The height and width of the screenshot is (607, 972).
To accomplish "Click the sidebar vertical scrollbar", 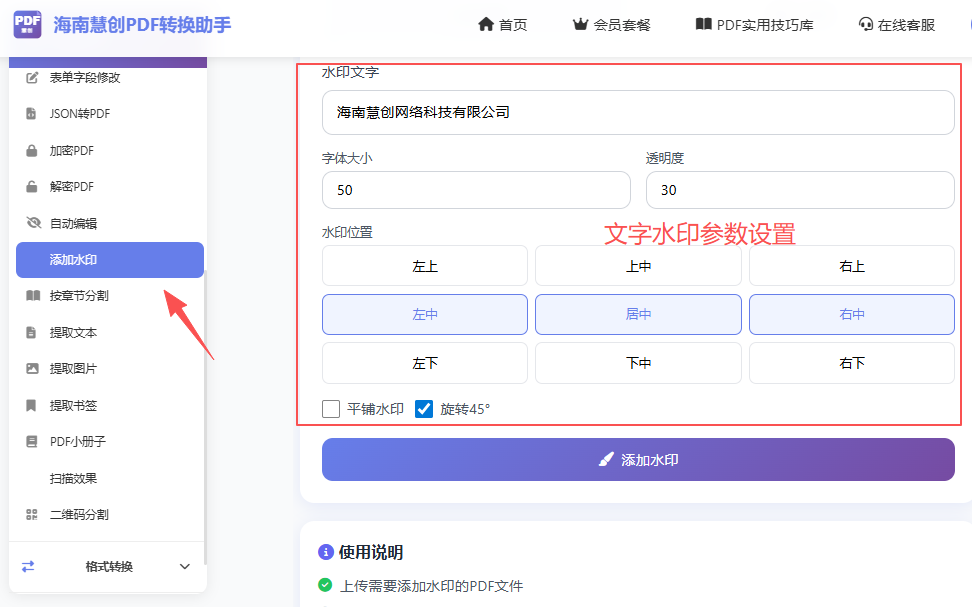I will click(x=205, y=417).
